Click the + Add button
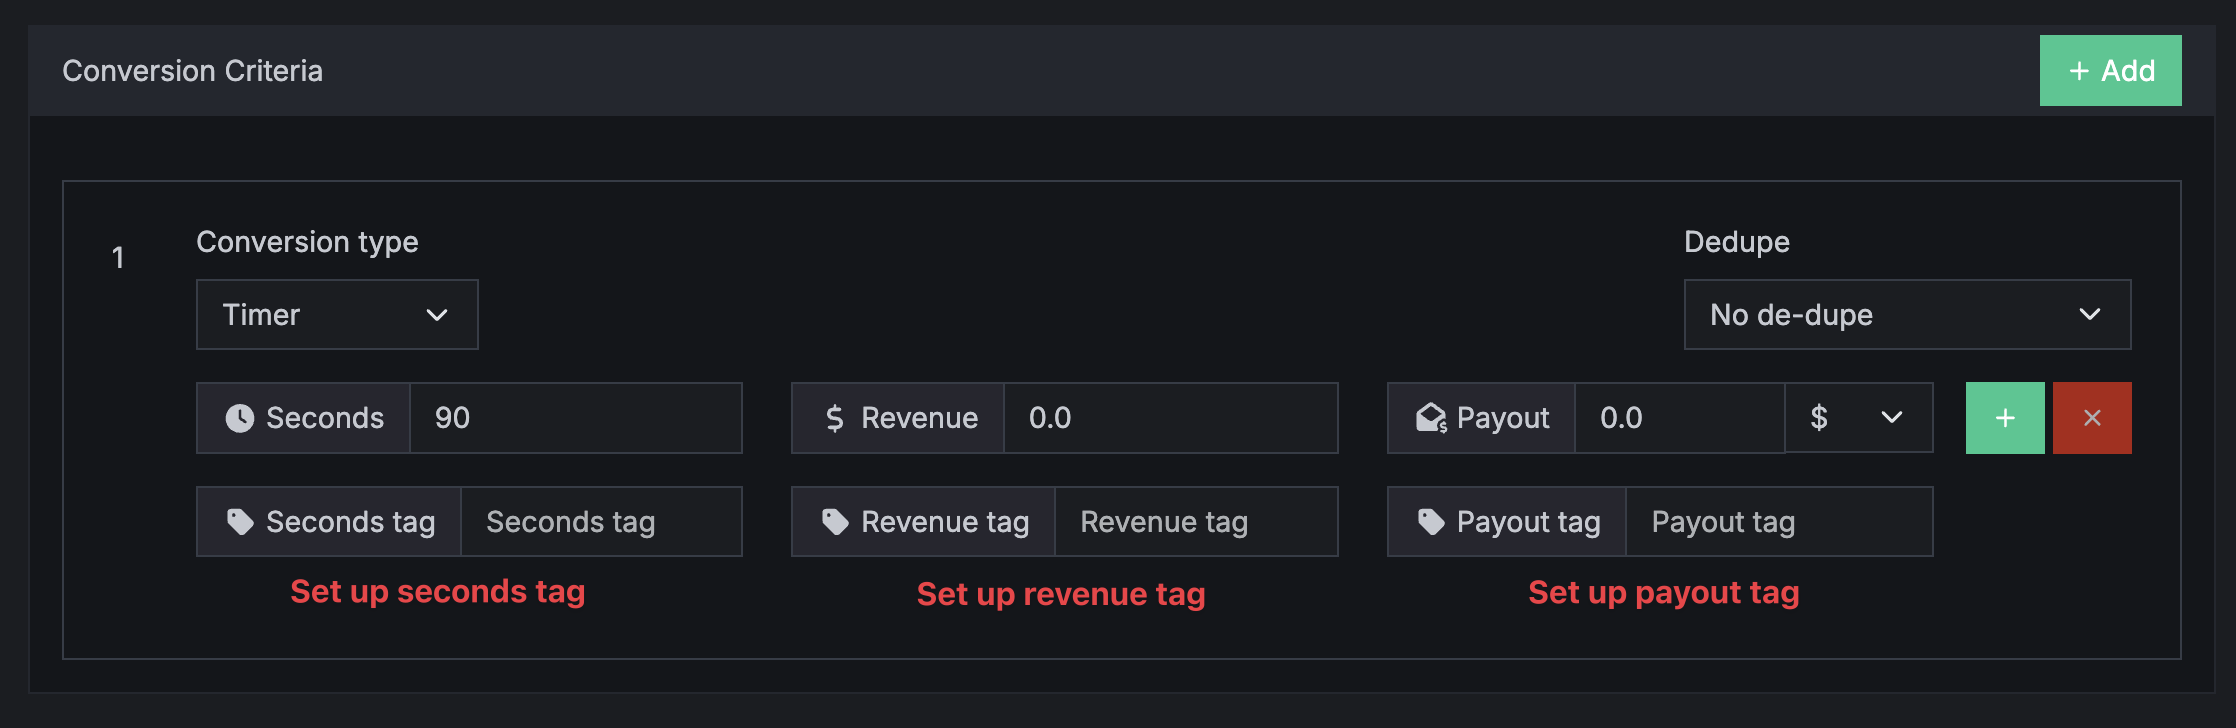Viewport: 2236px width, 728px height. [x=2111, y=71]
